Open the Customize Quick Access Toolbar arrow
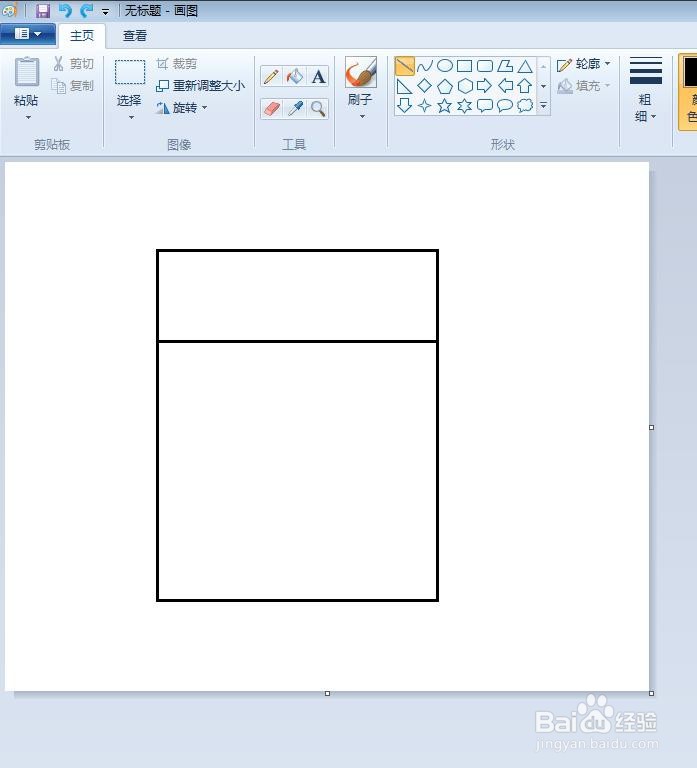697x768 pixels. tap(105, 11)
